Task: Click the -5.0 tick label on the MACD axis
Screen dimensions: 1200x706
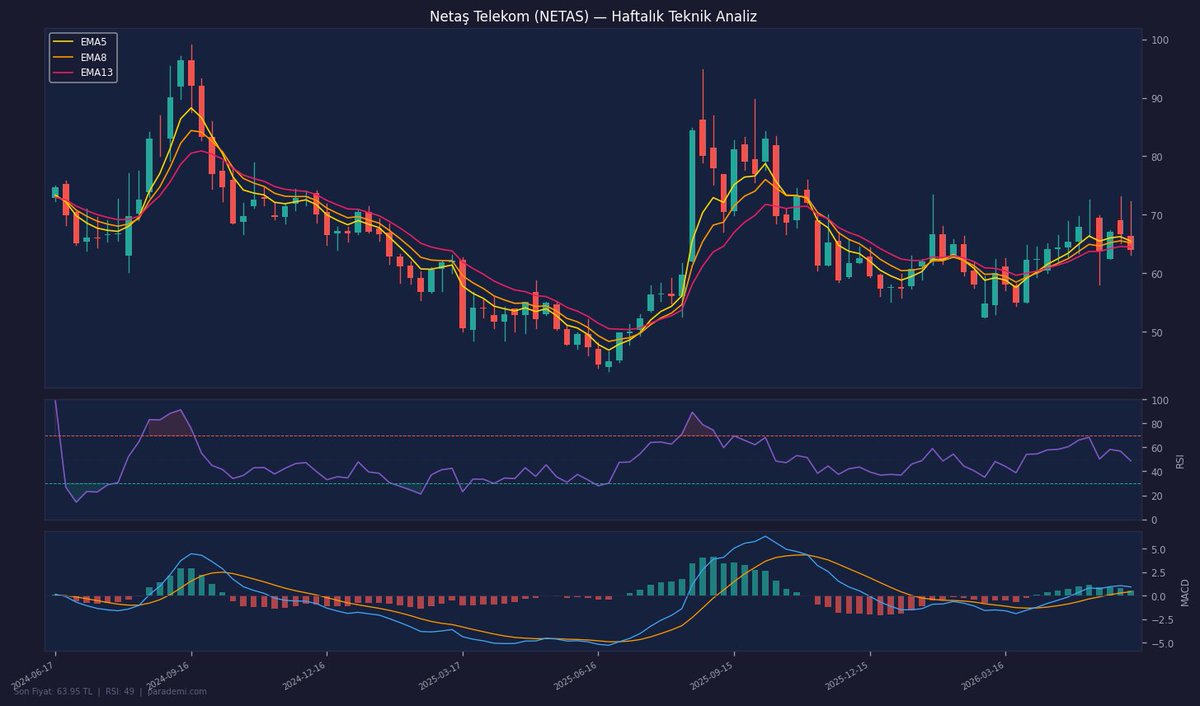Action: 1161,643
